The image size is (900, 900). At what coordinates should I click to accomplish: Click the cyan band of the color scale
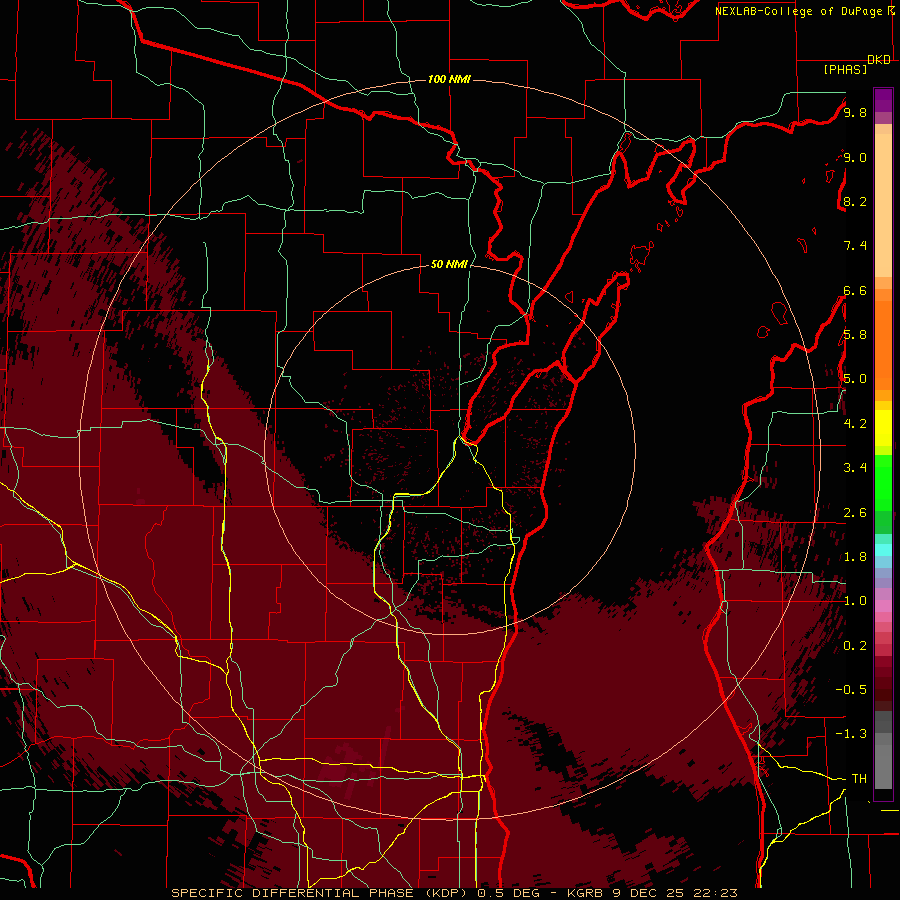click(883, 550)
